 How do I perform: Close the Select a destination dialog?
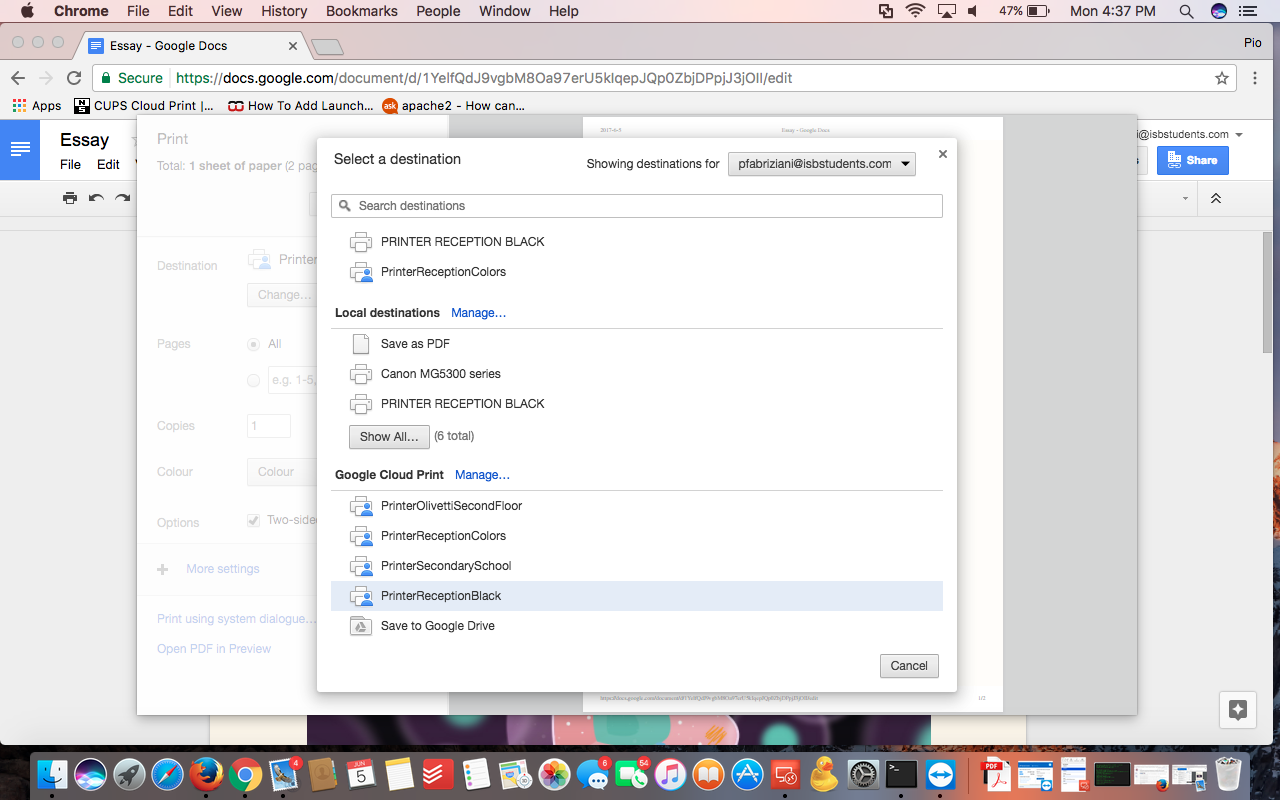coord(942,154)
